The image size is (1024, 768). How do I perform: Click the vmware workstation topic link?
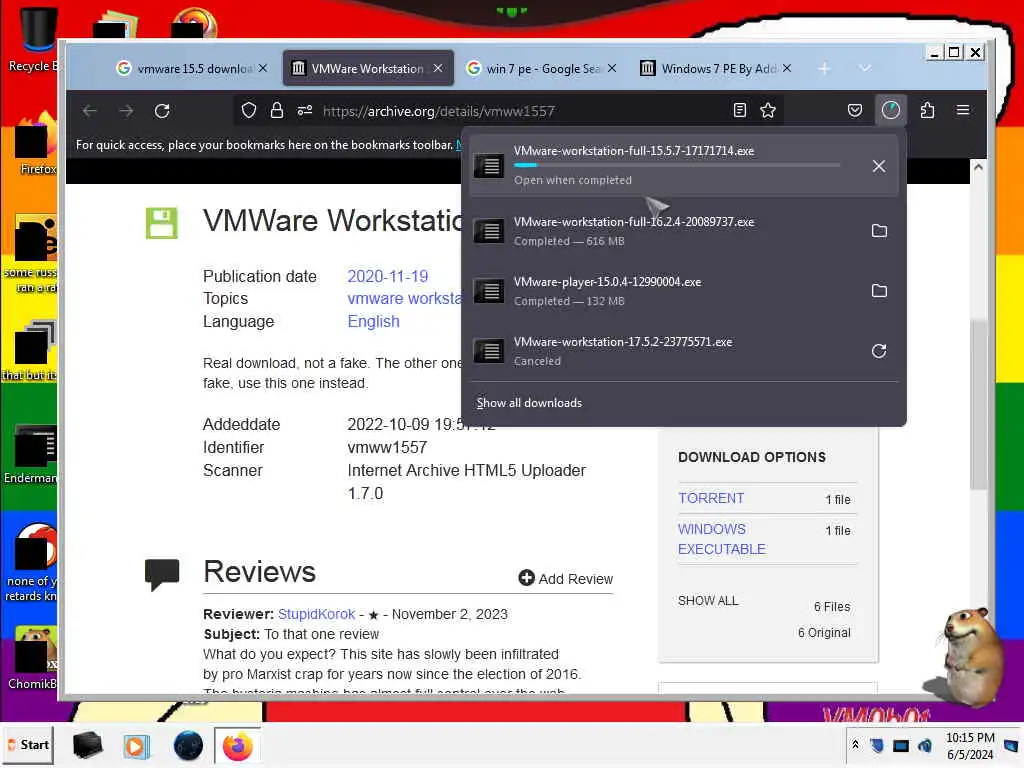tap(405, 298)
